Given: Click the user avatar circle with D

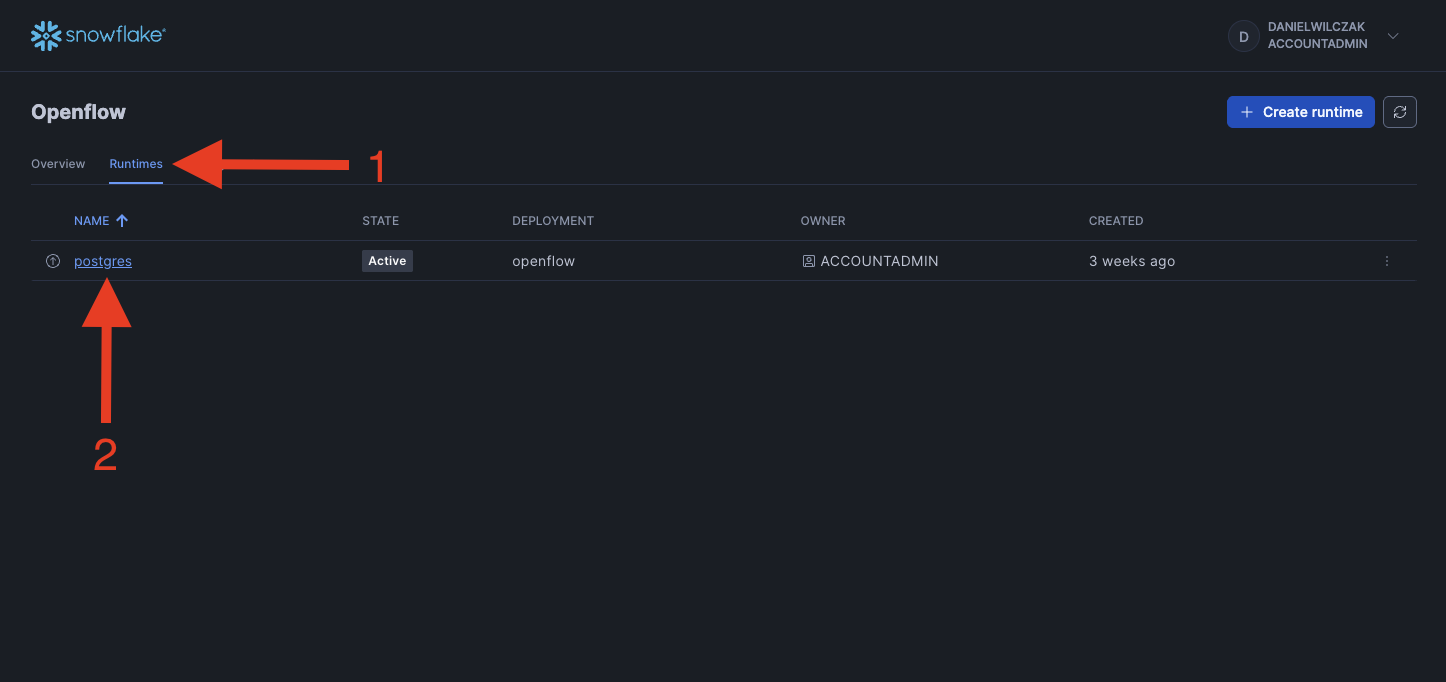Looking at the screenshot, I should (x=1243, y=37).
